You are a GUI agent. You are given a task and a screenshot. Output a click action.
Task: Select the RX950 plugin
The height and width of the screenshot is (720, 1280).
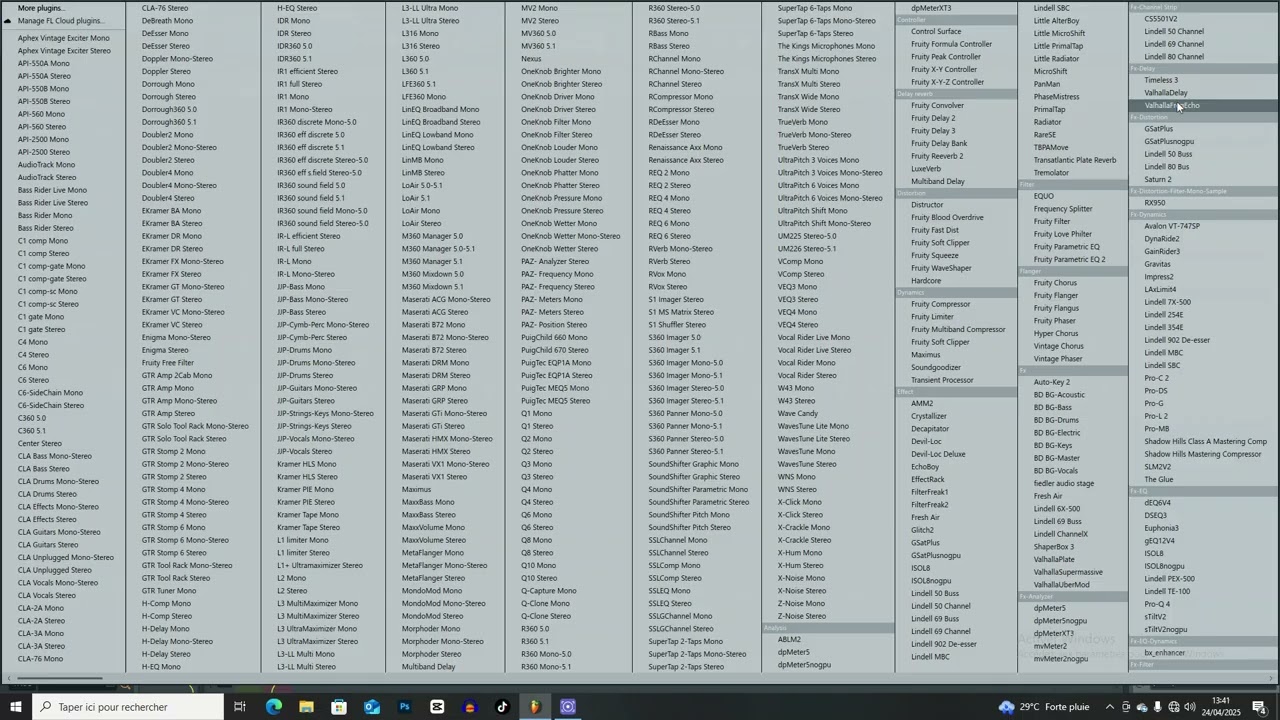coord(1155,203)
